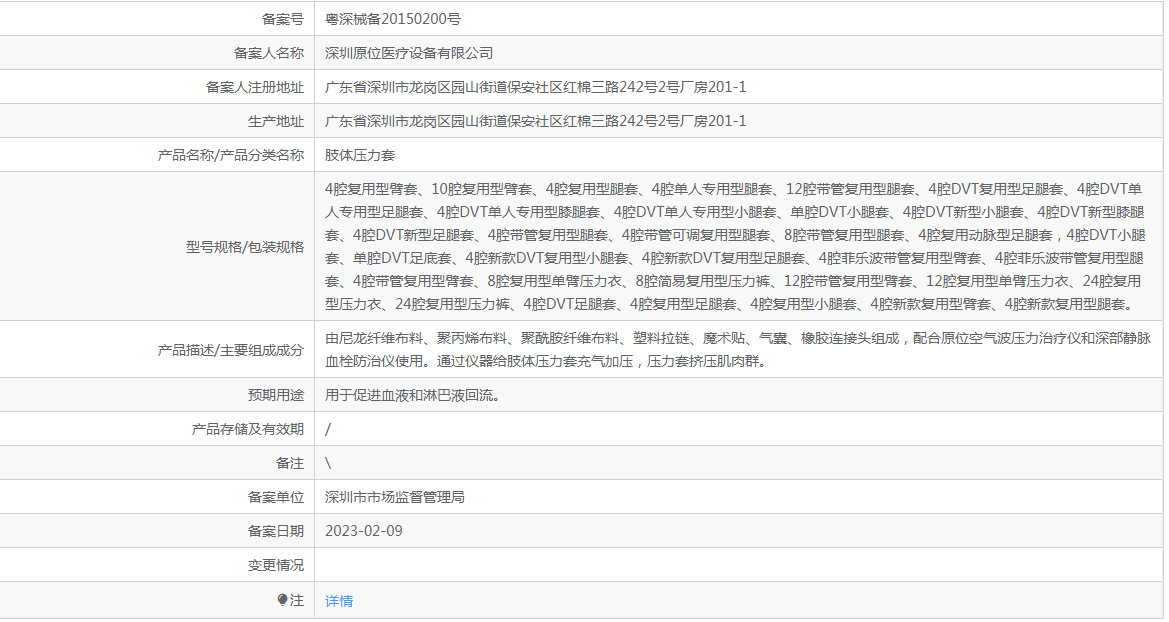Click the lightbulb icon beside 注
Viewport: 1169px width, 622px height.
pyautogui.click(x=283, y=600)
